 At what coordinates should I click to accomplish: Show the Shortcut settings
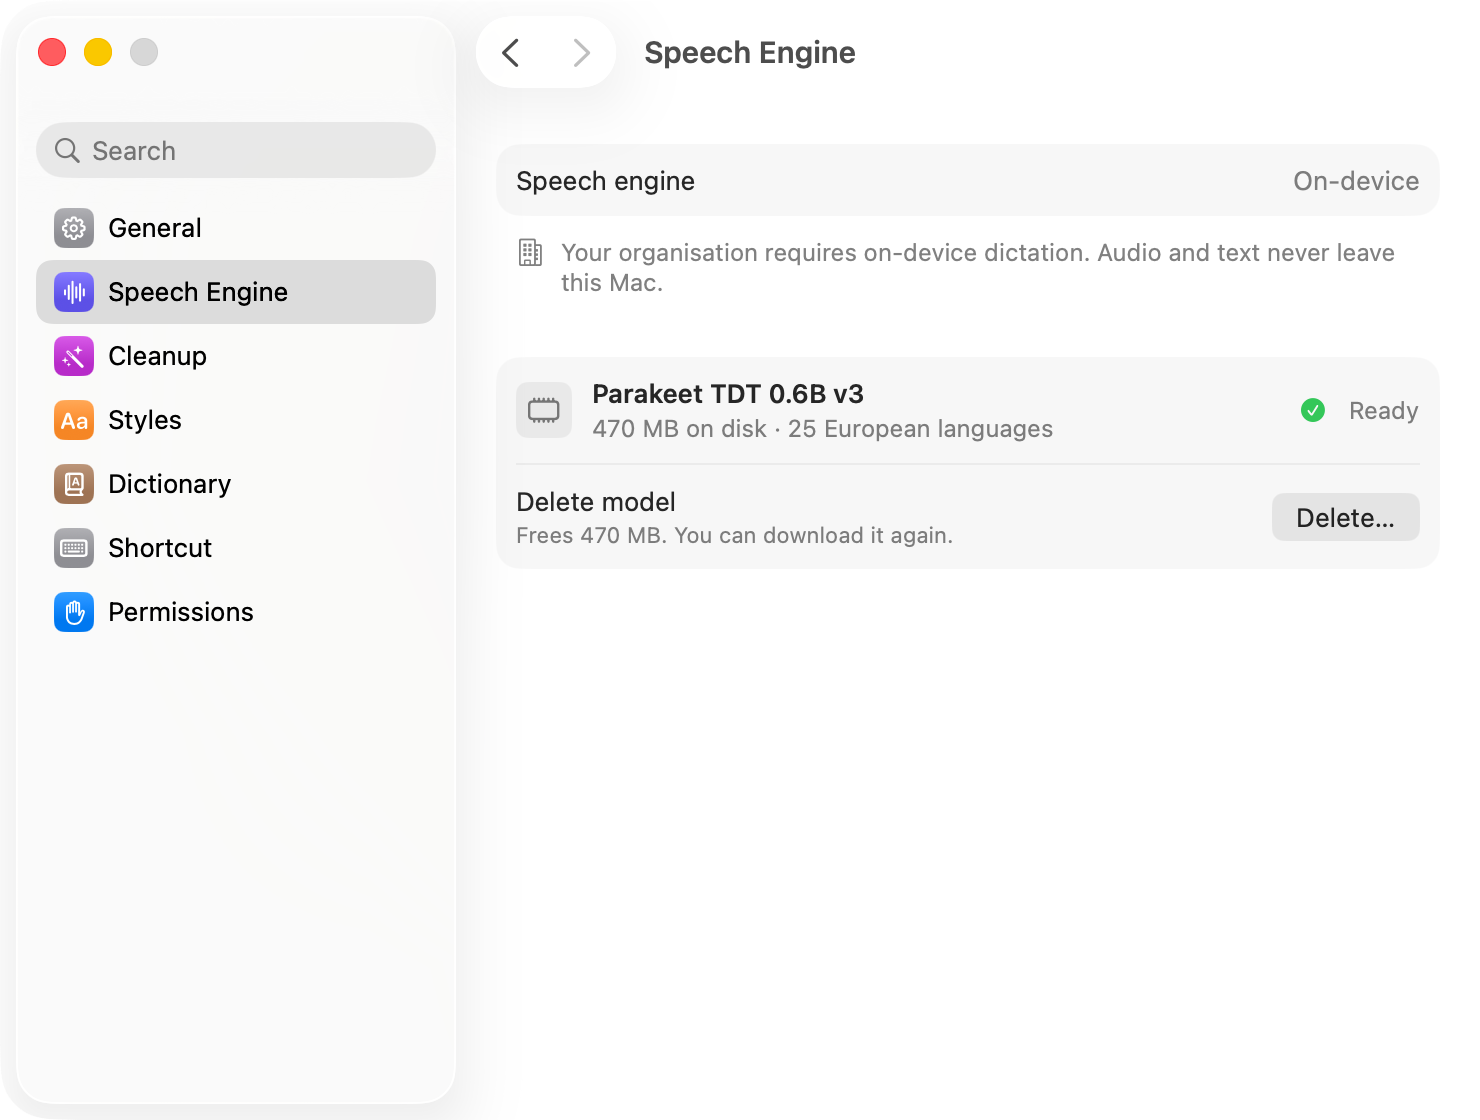236,548
